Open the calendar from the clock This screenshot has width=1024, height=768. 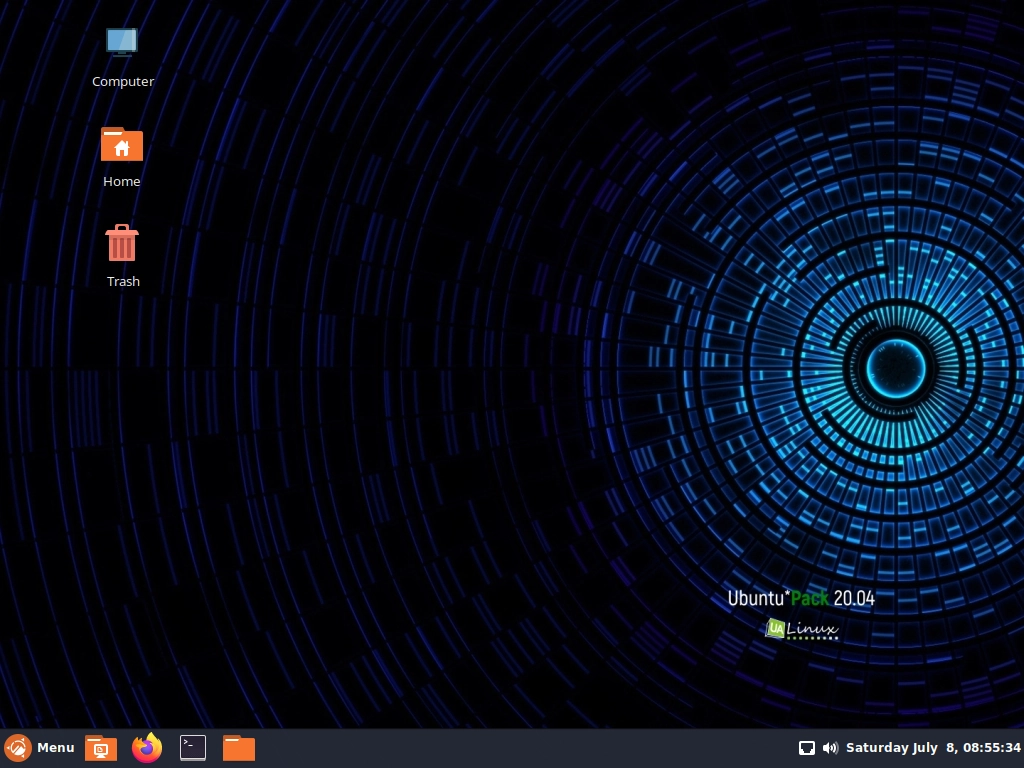pos(933,748)
